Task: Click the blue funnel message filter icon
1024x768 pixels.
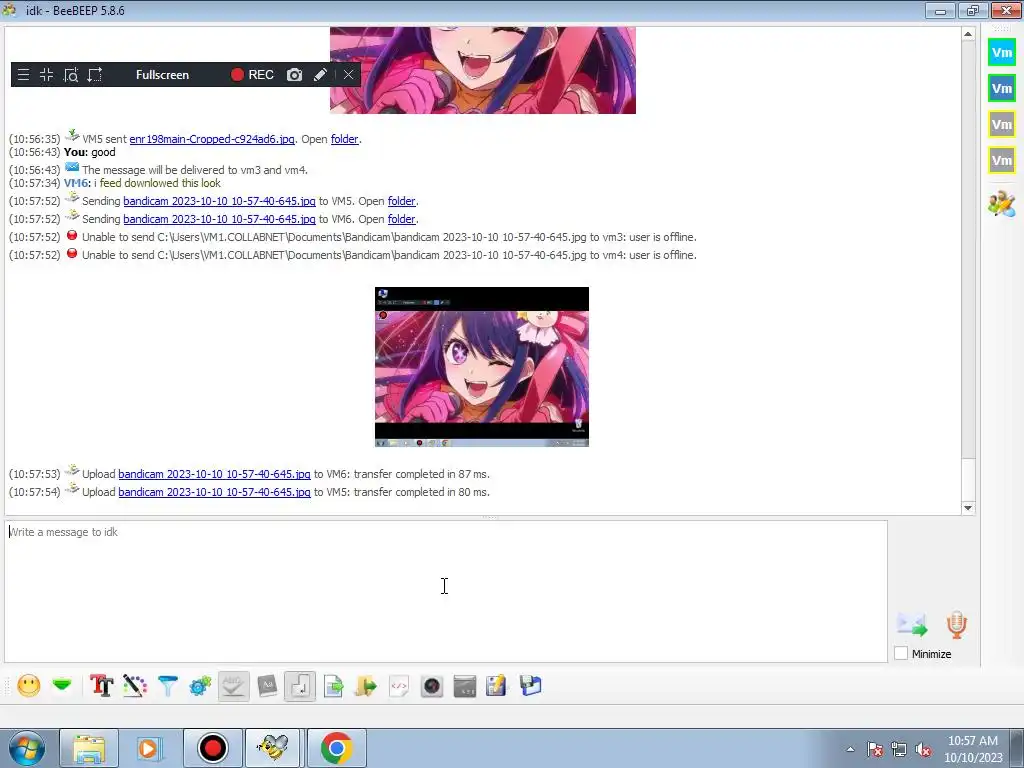Action: (168, 686)
